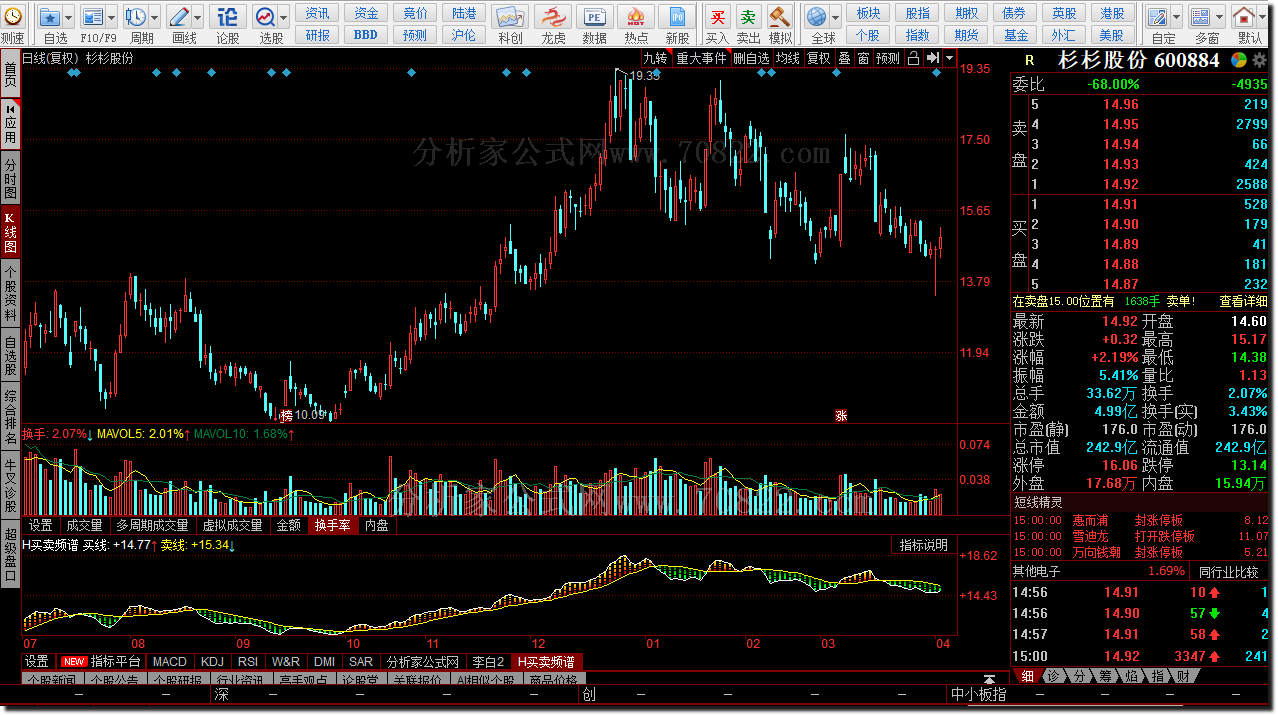
Task: Load the 默认 default home layout icon
Action: [x=1243, y=17]
